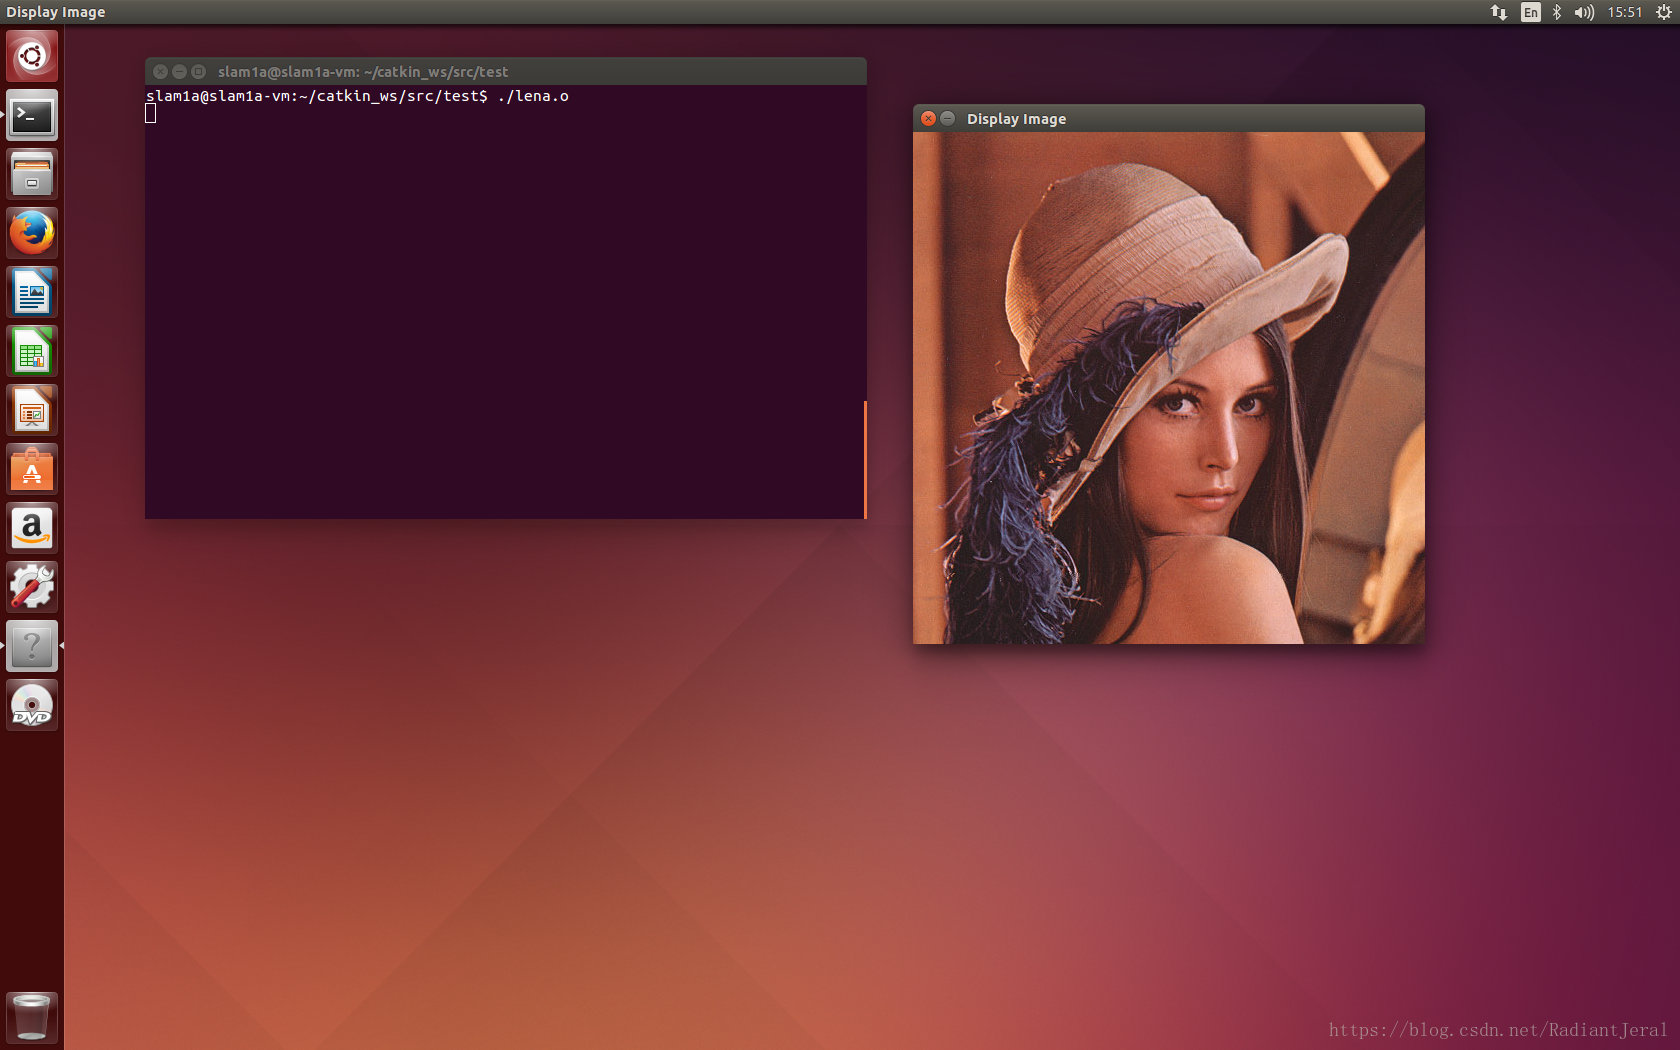1680x1050 pixels.
Task: Minimize the terminal window
Action: pyautogui.click(x=179, y=71)
